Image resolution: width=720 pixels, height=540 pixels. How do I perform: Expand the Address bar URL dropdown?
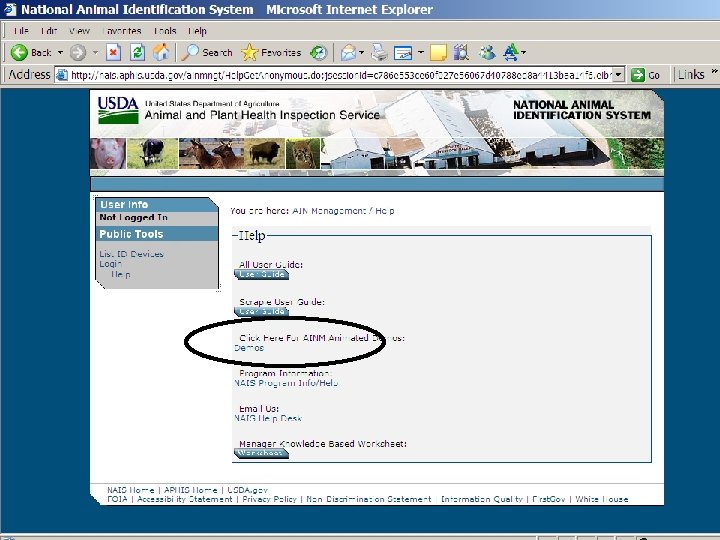coord(619,74)
